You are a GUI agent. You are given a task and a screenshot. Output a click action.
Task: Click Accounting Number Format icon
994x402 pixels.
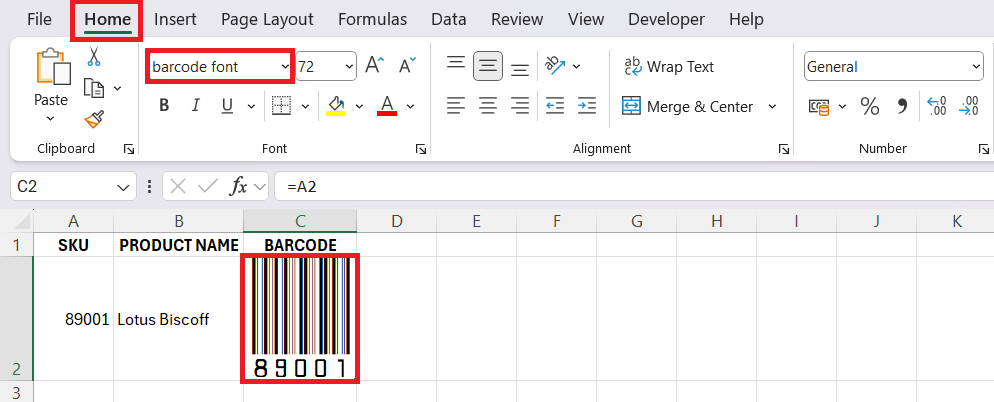point(819,107)
